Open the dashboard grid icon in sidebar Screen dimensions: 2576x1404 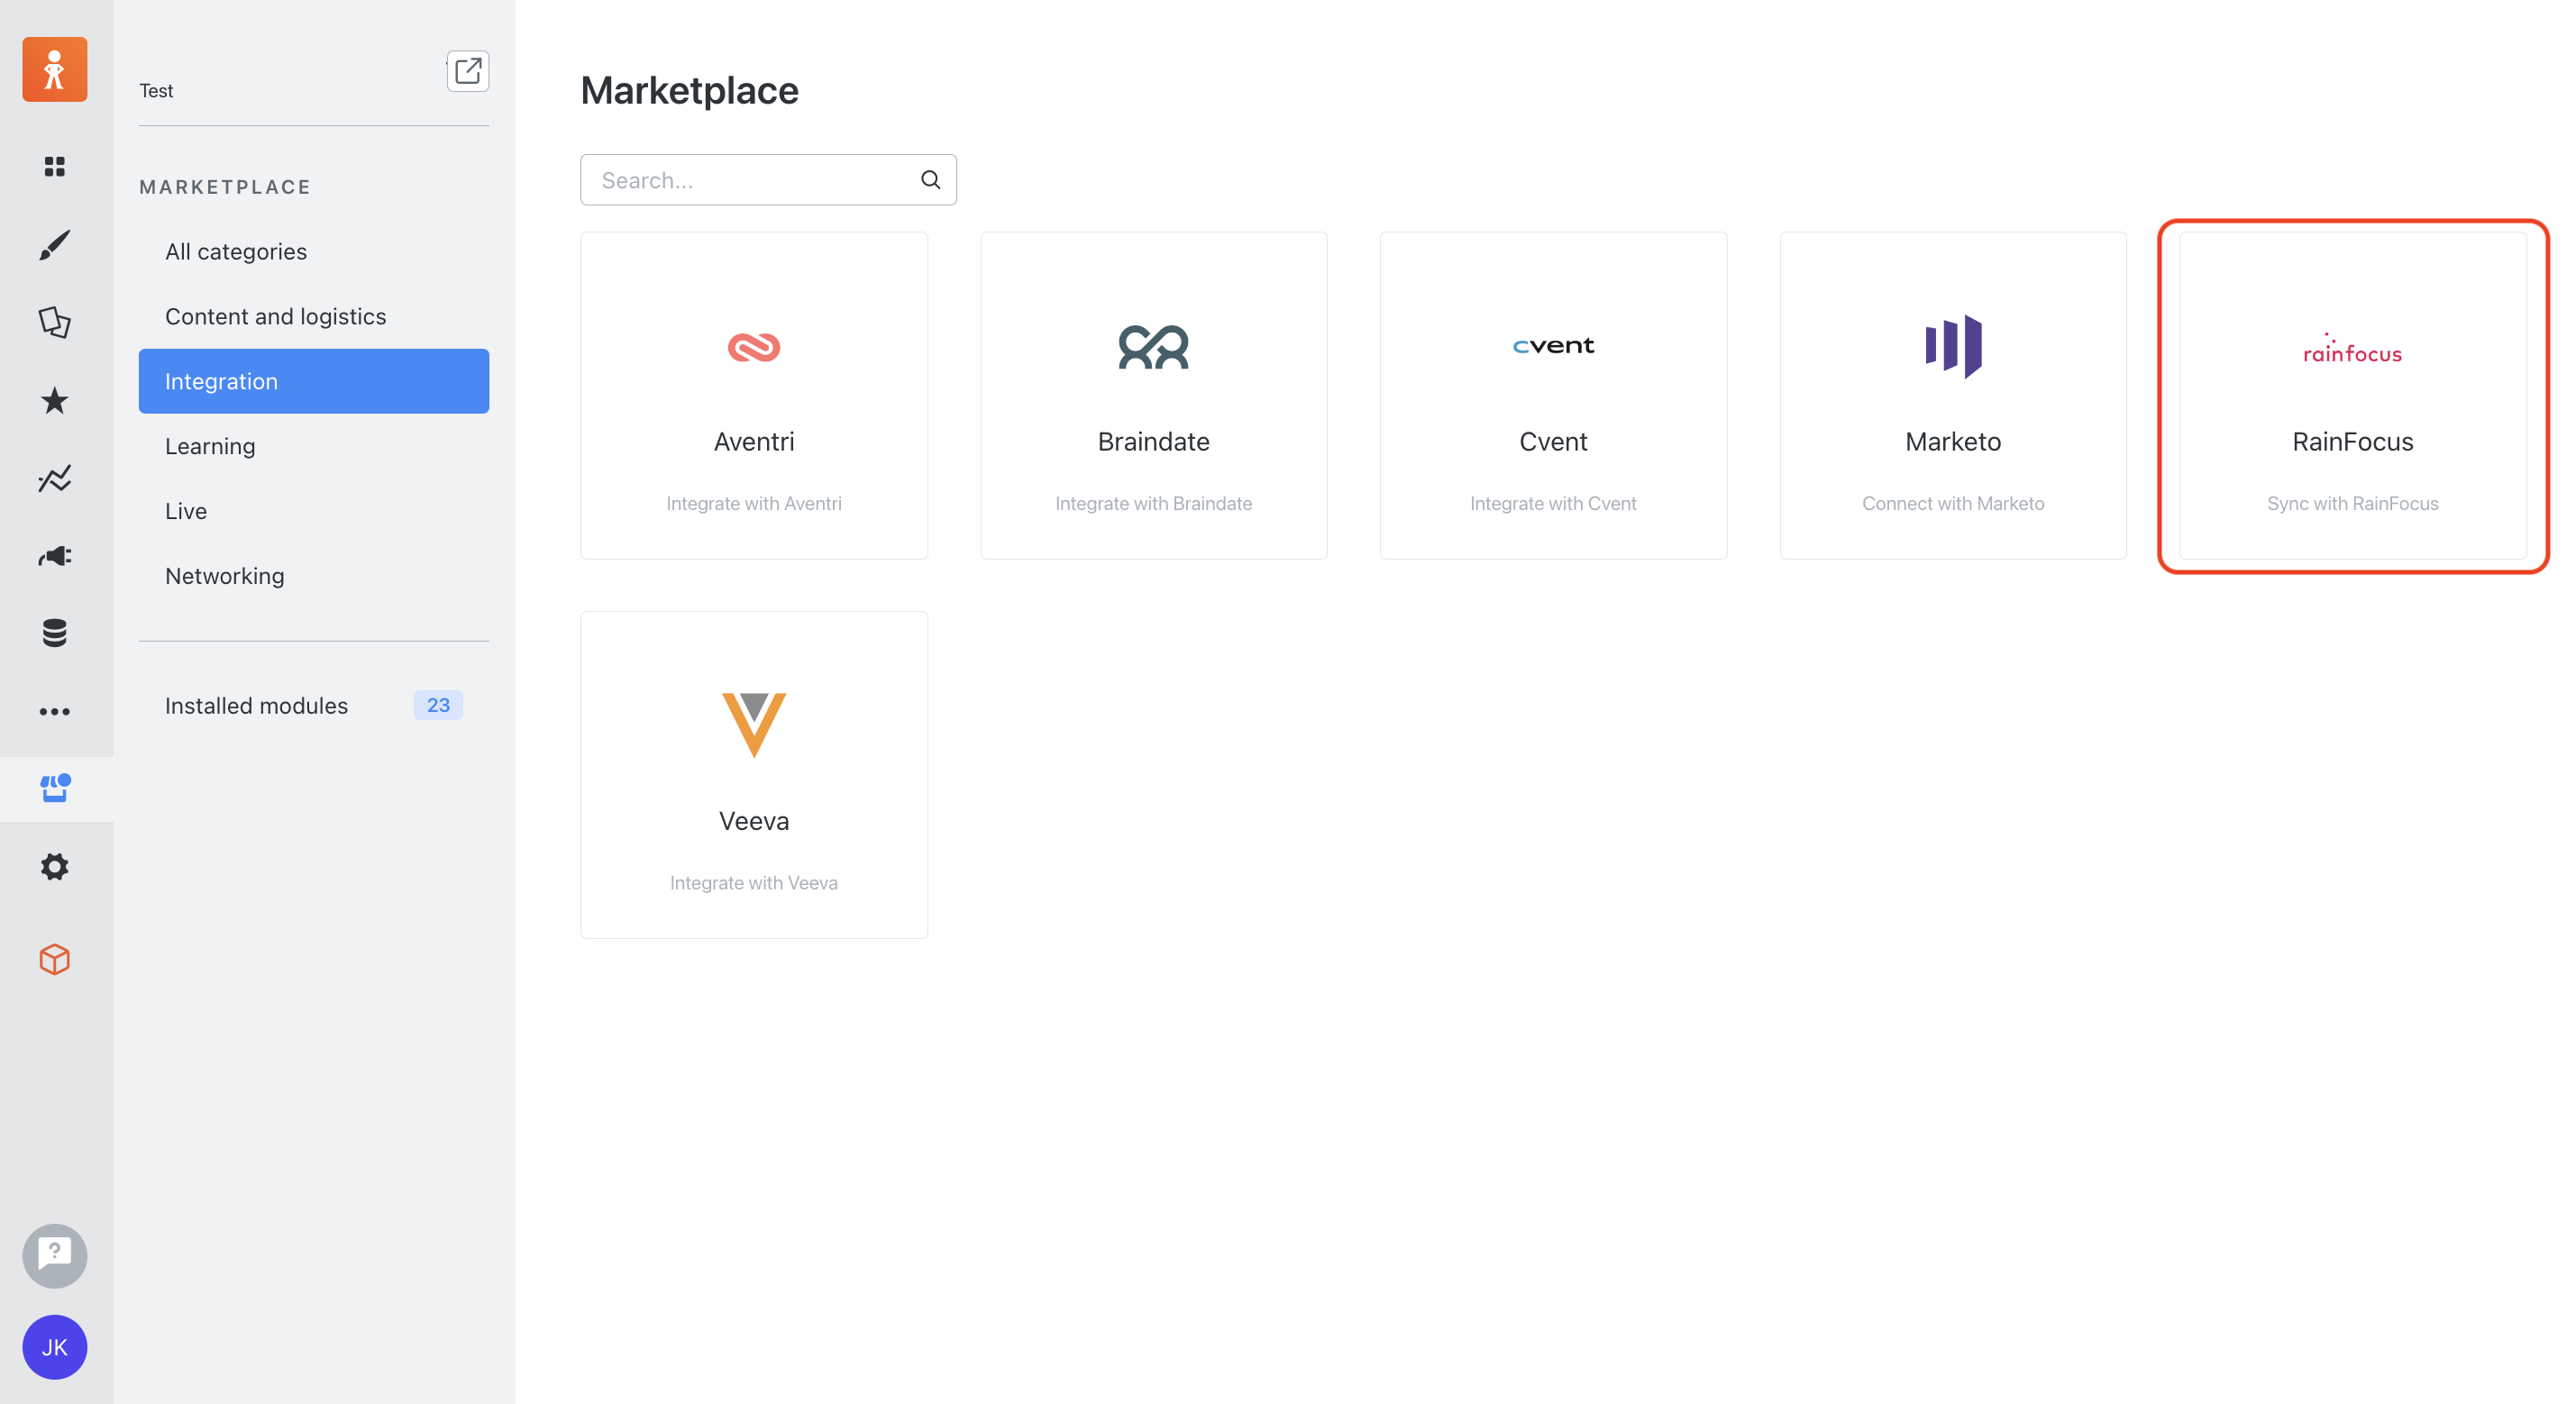pos(54,166)
